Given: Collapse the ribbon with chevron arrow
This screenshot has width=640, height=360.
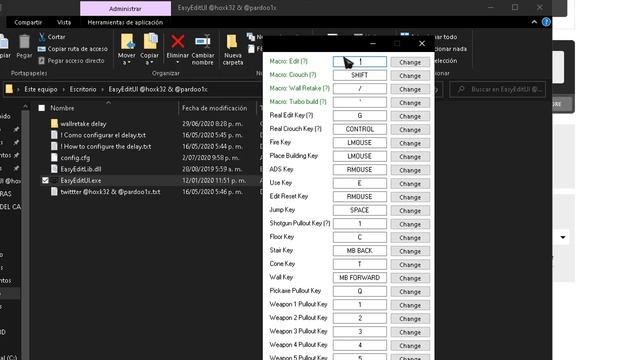Looking at the screenshot, I should [534, 22].
